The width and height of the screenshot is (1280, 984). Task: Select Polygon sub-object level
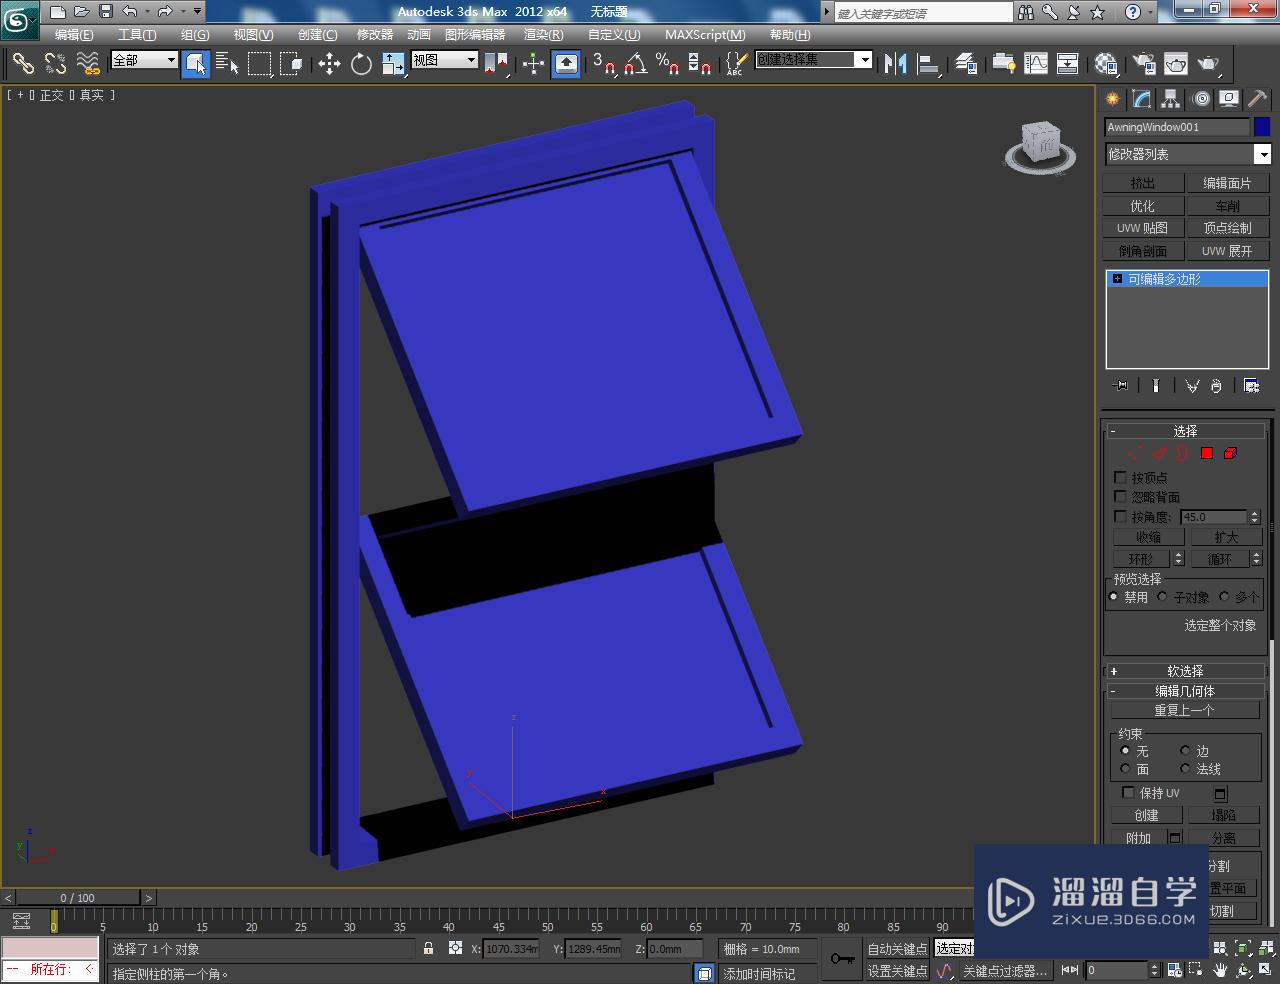point(1207,453)
